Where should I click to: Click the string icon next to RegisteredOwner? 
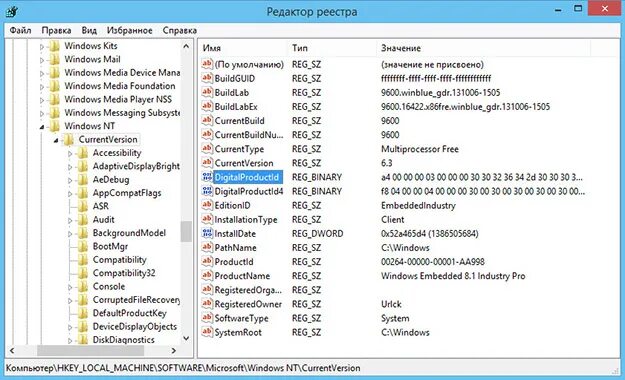pyautogui.click(x=207, y=304)
